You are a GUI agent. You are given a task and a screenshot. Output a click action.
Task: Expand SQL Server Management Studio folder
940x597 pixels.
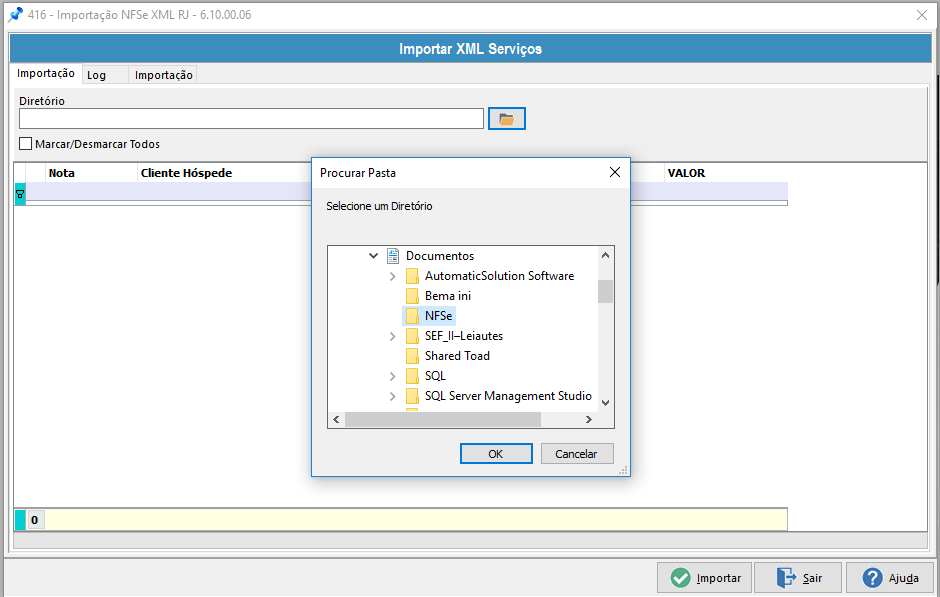(x=393, y=396)
